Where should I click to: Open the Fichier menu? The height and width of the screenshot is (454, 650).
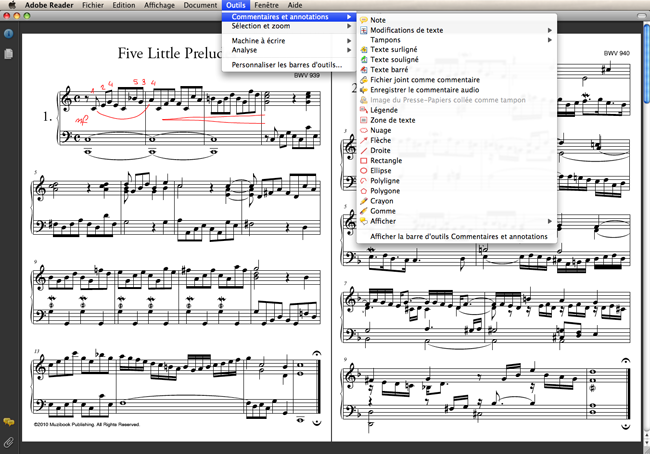pos(93,5)
